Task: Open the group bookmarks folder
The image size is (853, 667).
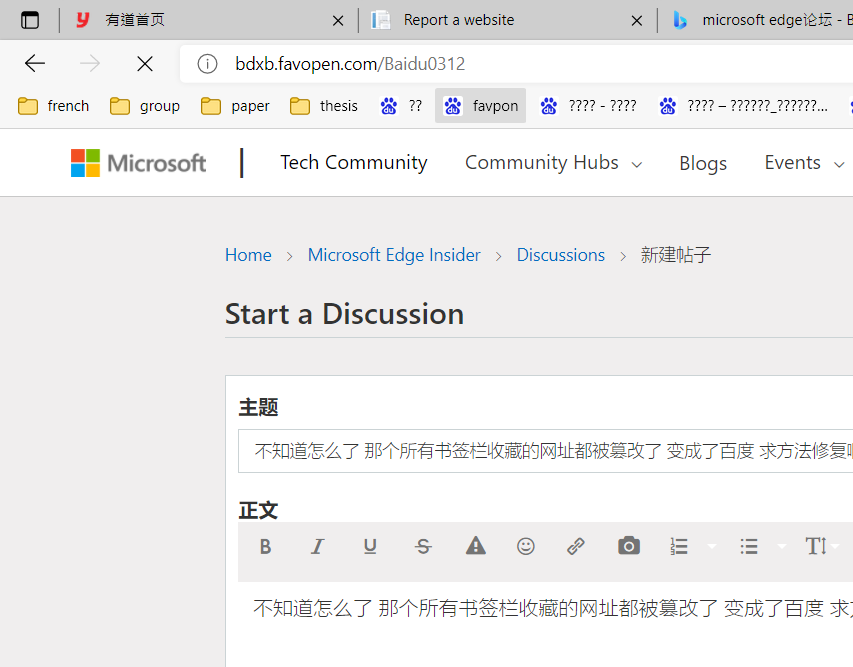Action: point(145,106)
